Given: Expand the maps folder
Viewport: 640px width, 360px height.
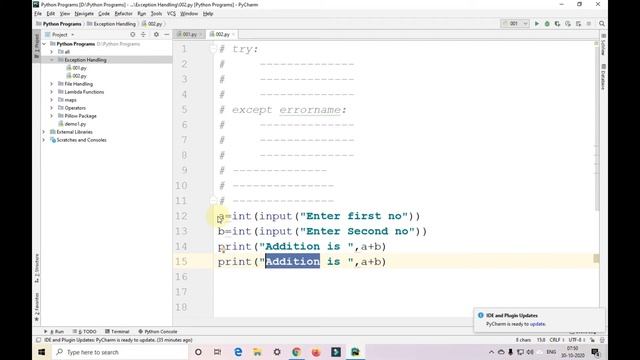Looking at the screenshot, I should click(x=52, y=100).
